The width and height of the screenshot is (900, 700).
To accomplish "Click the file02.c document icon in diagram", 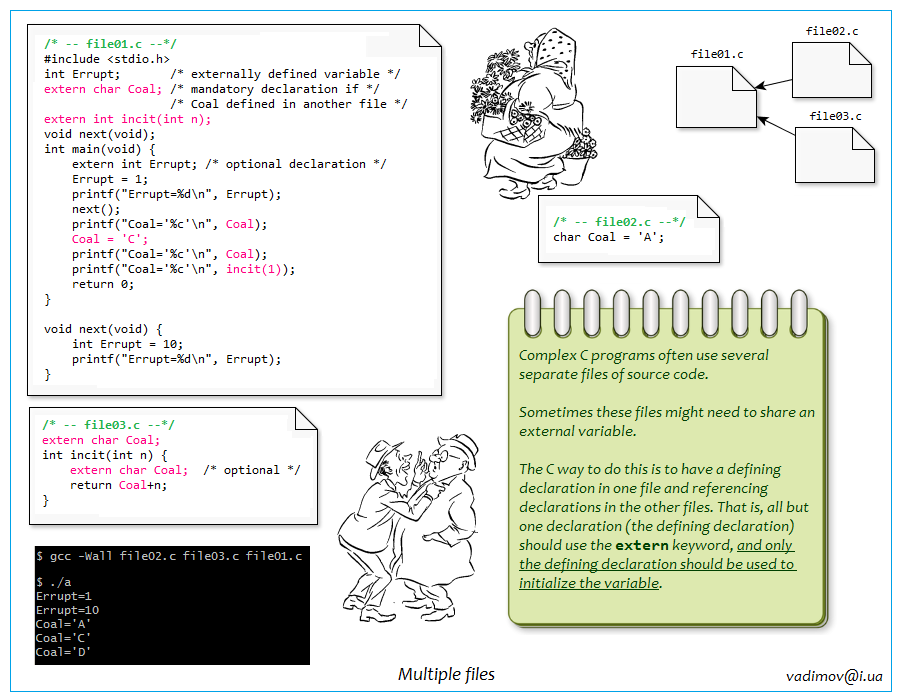I will click(832, 70).
